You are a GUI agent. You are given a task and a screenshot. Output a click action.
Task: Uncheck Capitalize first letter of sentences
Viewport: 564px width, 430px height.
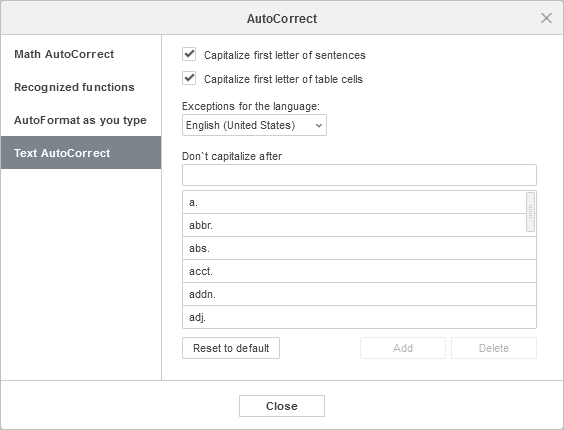point(189,55)
